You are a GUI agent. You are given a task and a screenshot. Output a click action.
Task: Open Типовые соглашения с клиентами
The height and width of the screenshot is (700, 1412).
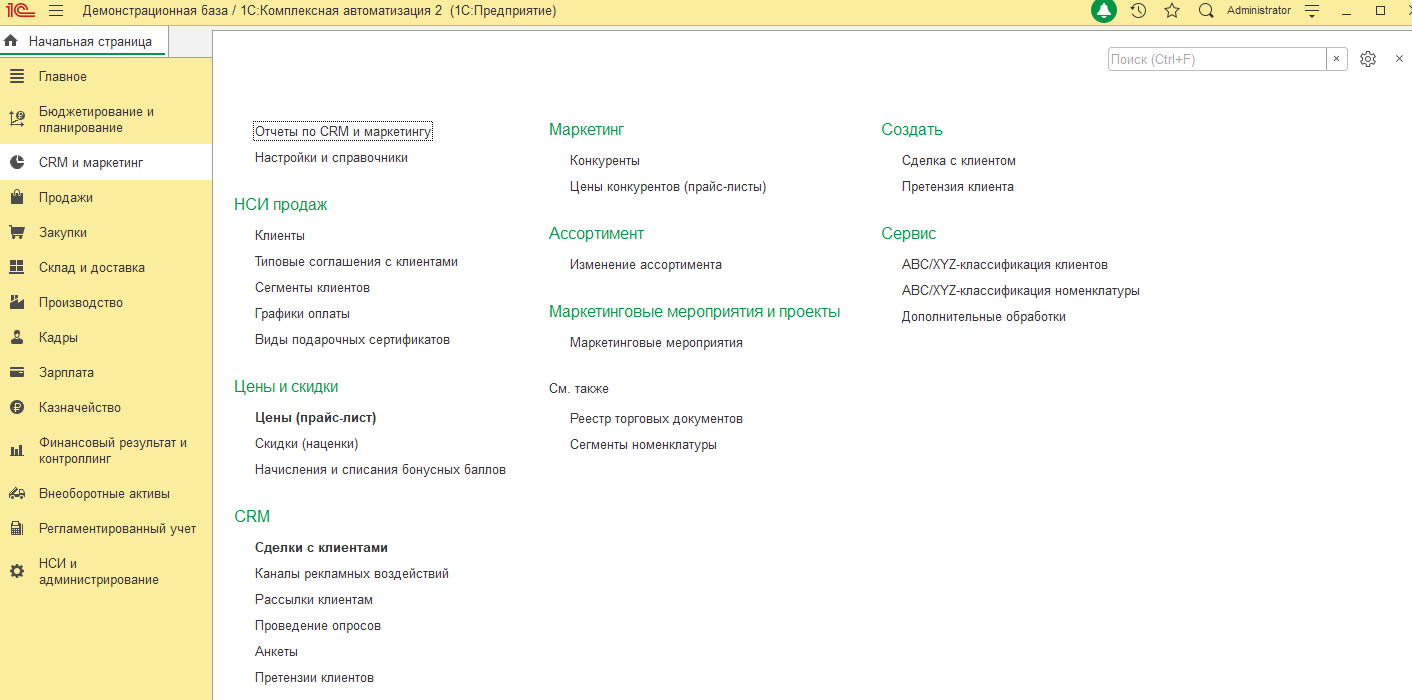tap(356, 261)
